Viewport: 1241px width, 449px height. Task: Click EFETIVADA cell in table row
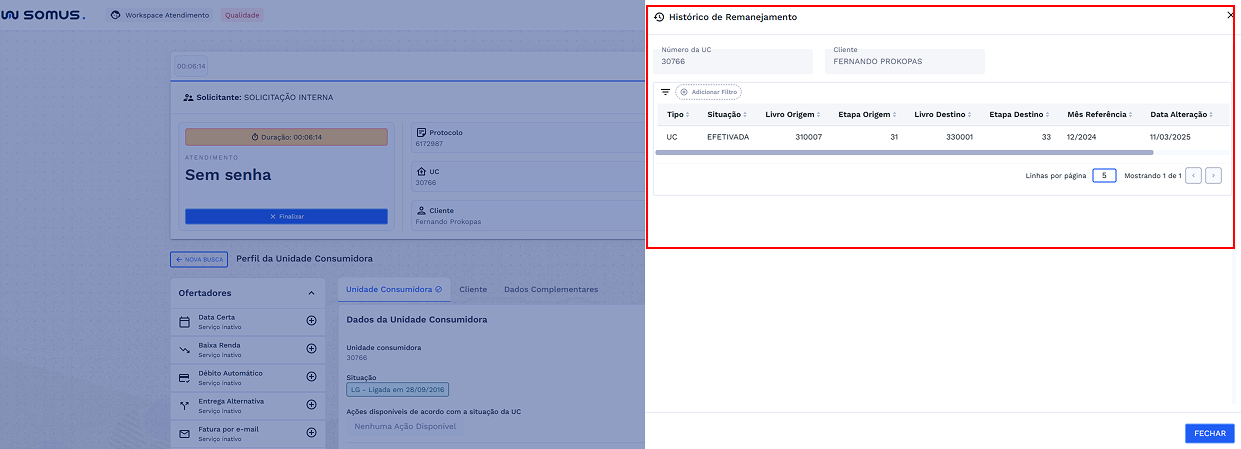coord(728,137)
